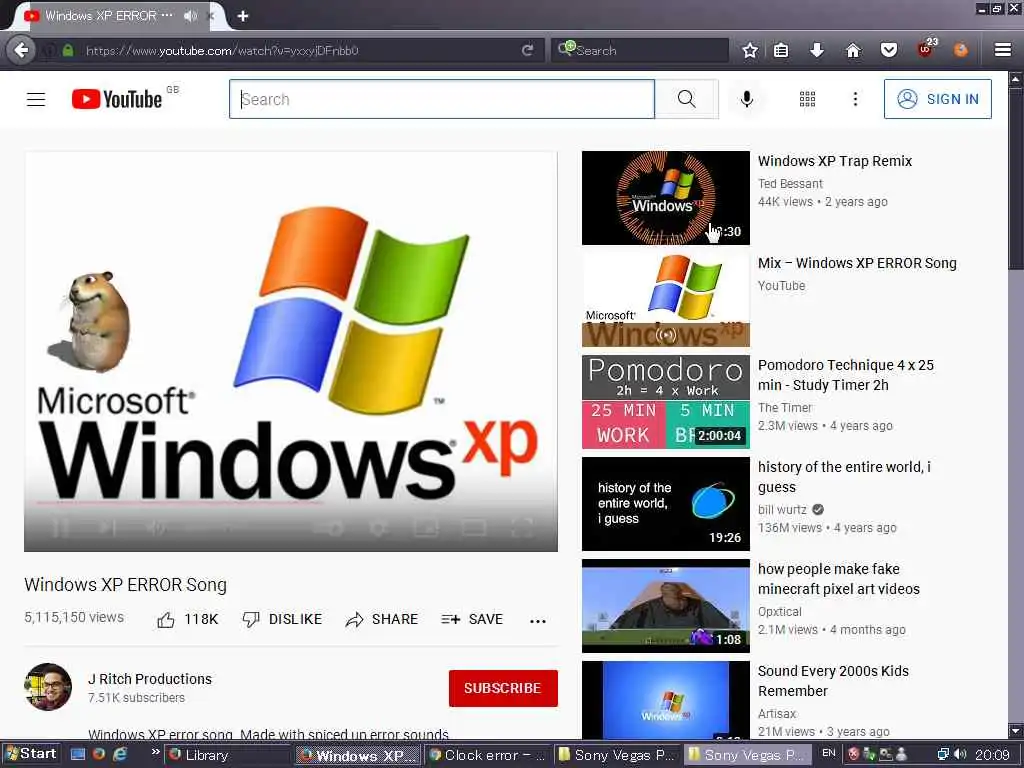Open the orange Firefox account icon

click(x=960, y=50)
